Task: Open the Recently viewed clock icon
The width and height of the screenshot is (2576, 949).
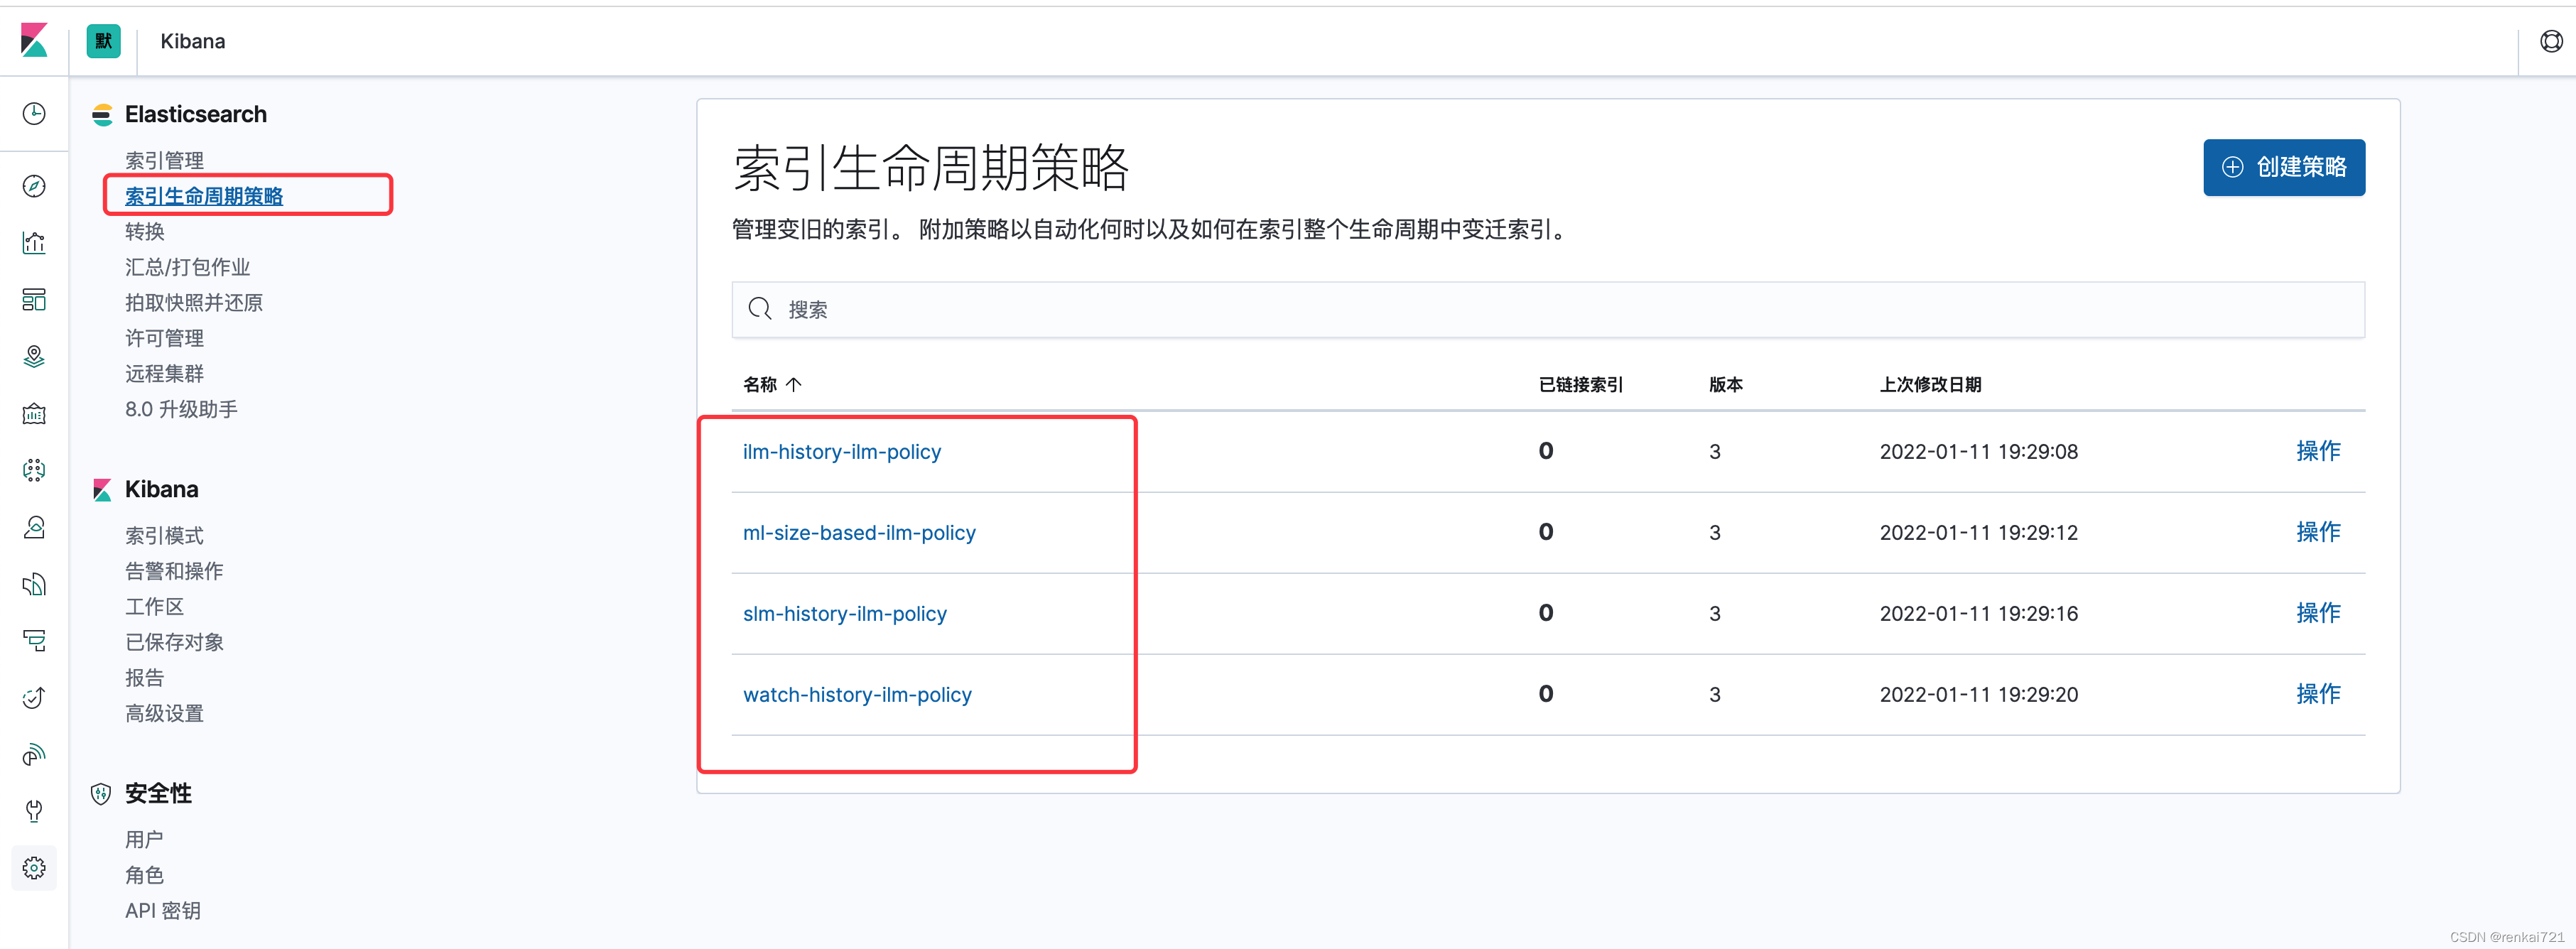Action: 34,113
